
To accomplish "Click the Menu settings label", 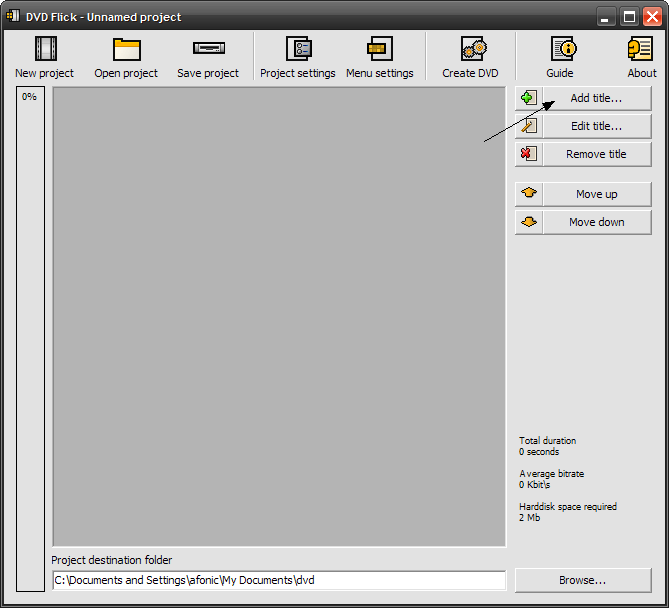I will coord(380,73).
